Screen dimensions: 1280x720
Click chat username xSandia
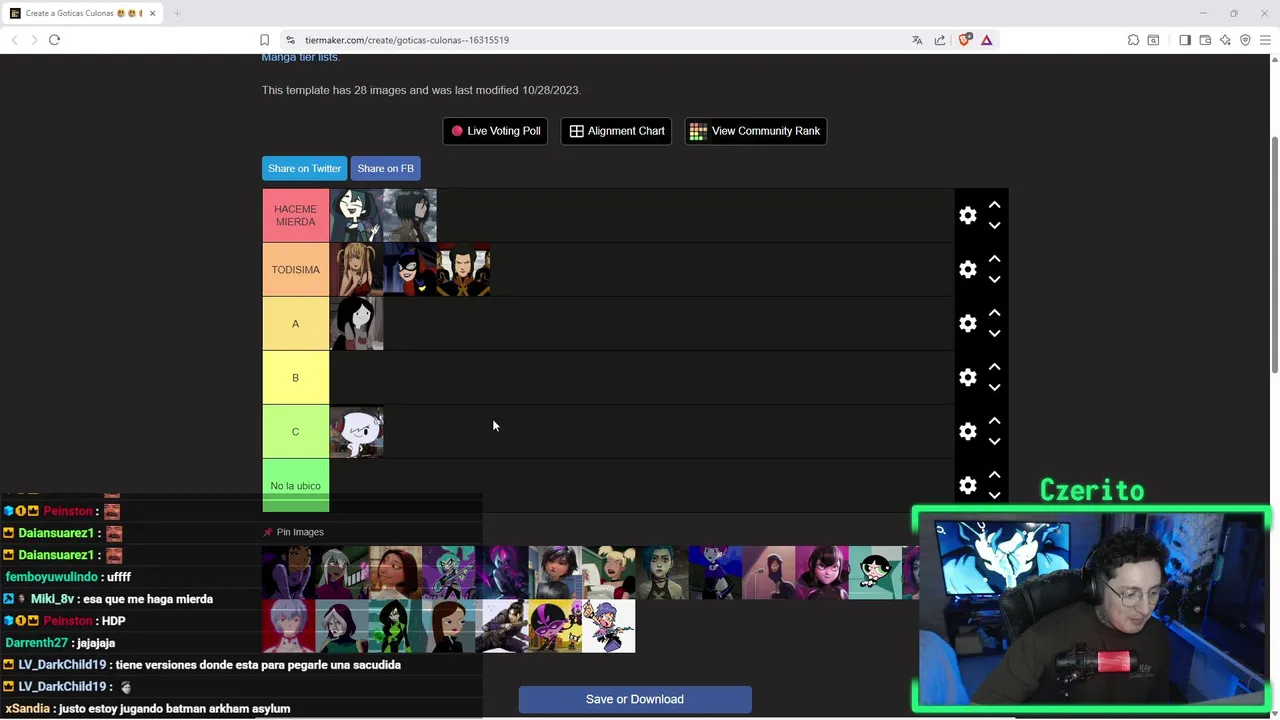click(27, 709)
